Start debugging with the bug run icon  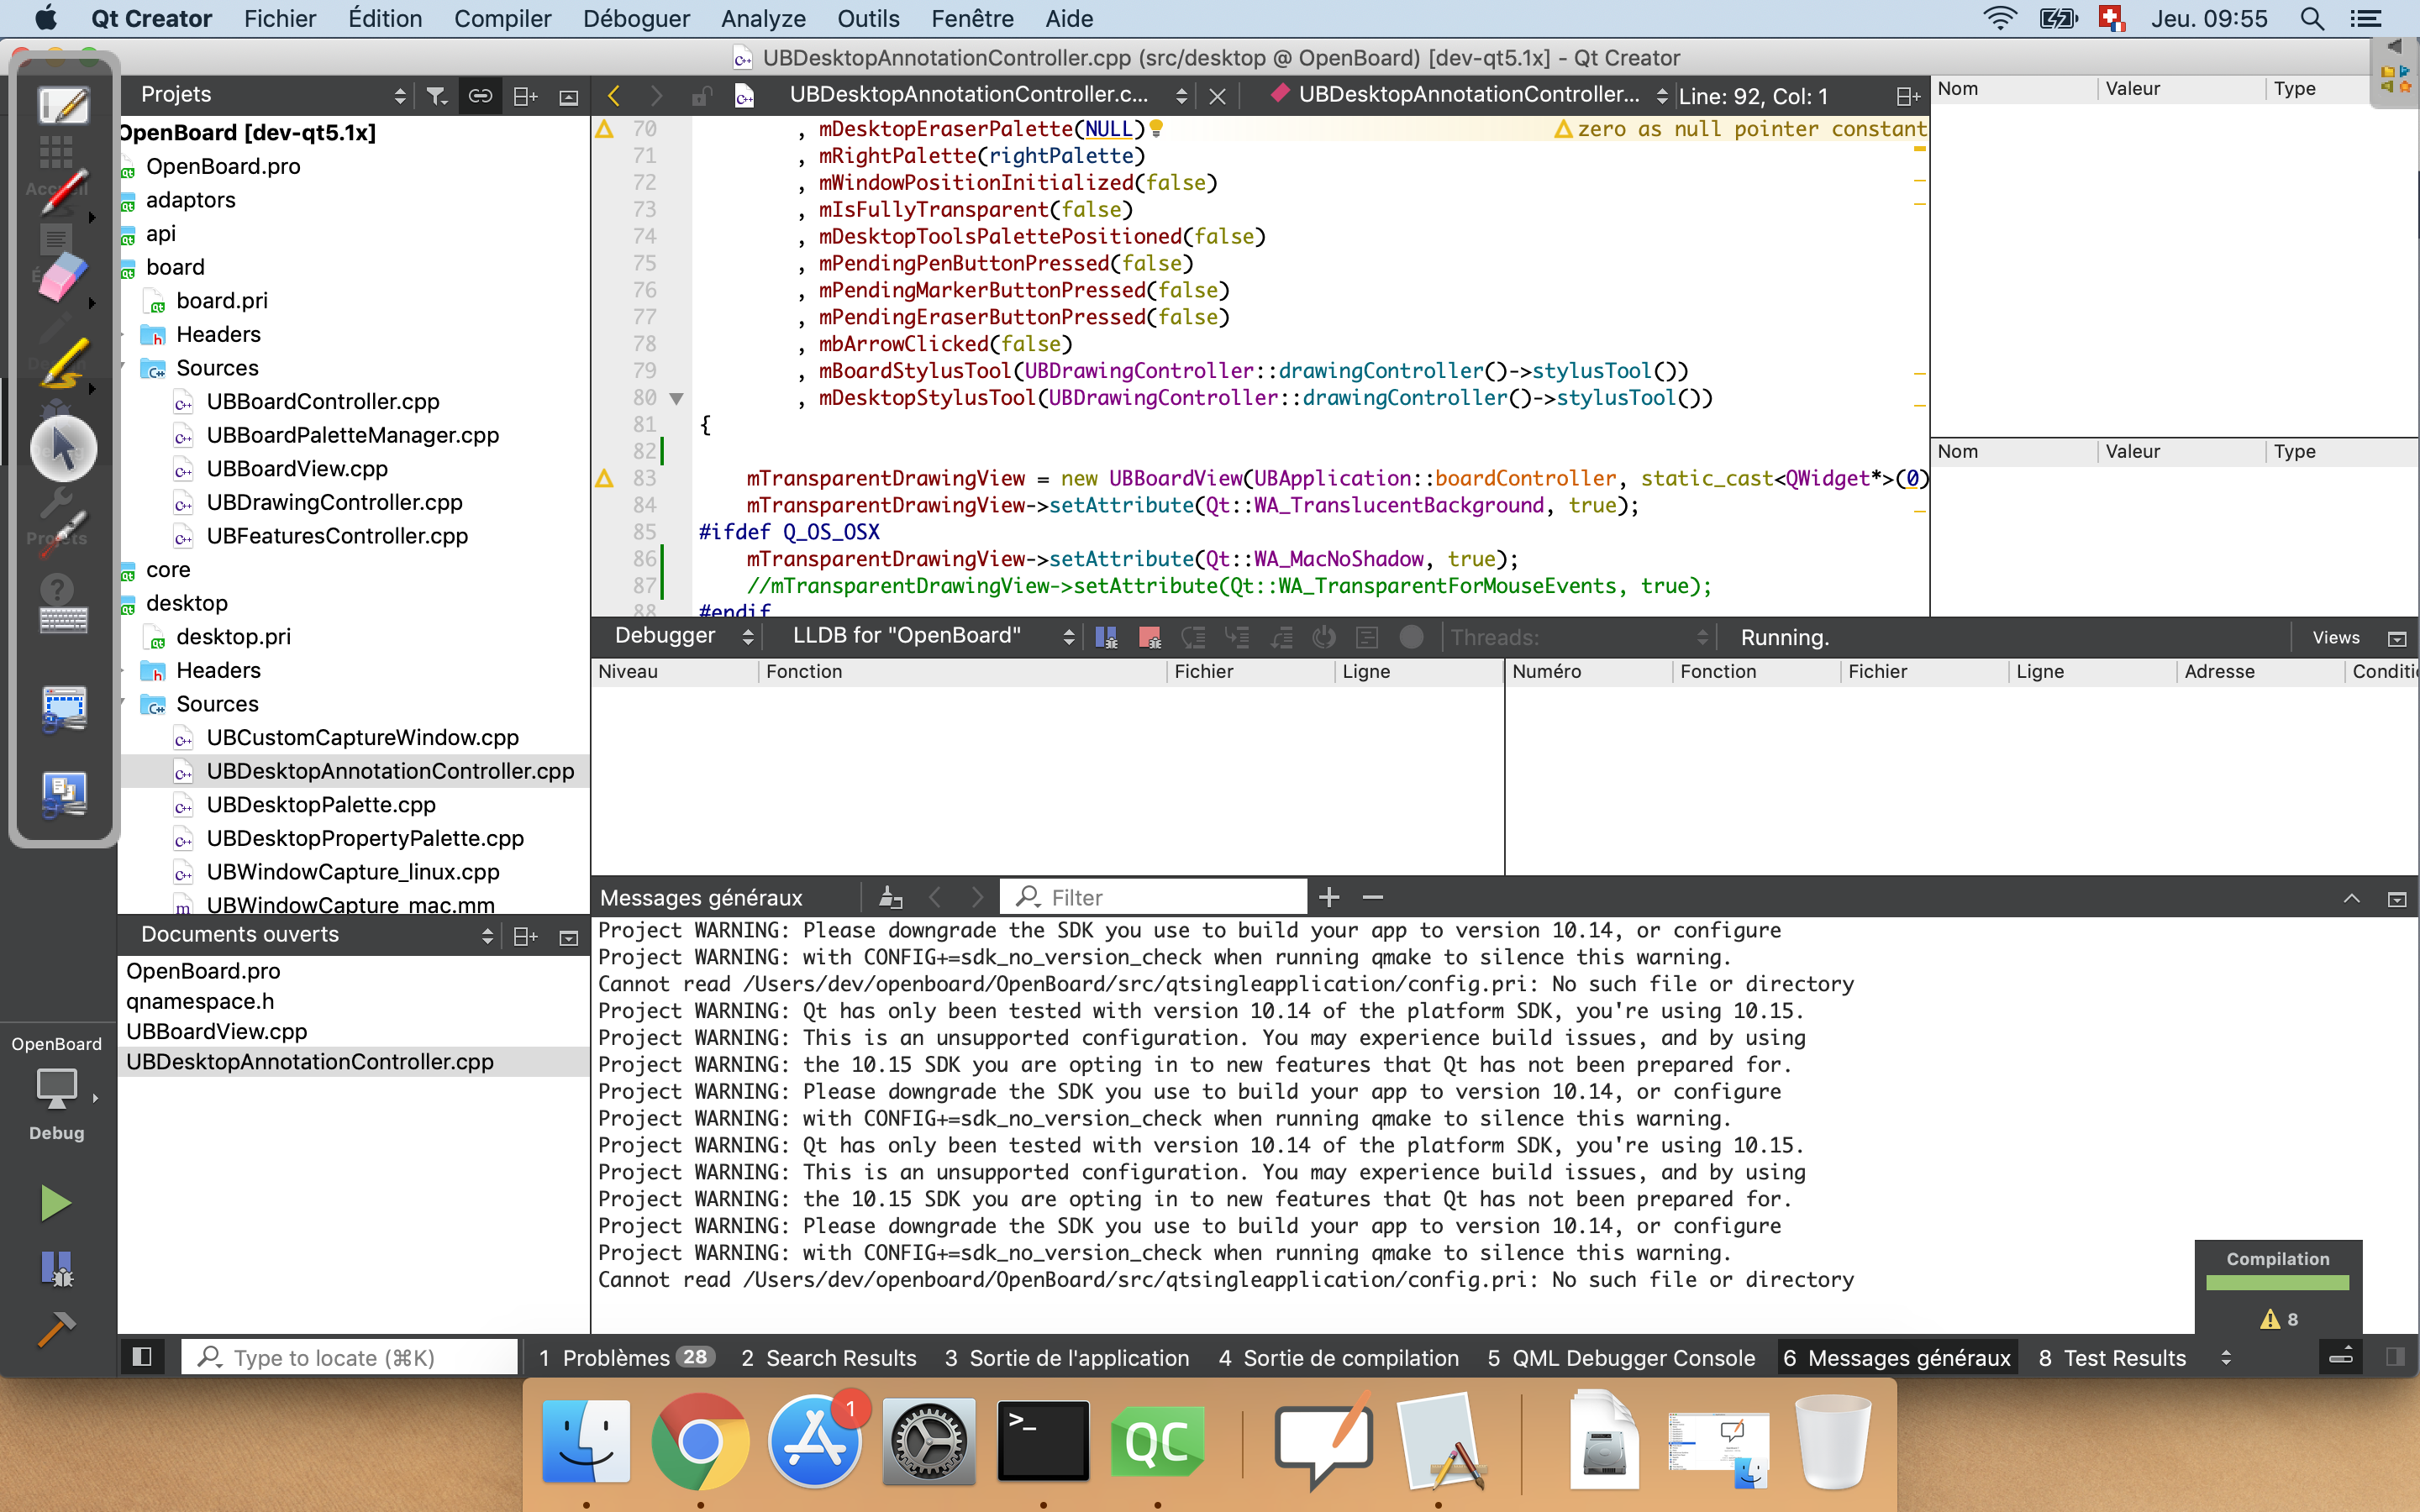pyautogui.click(x=56, y=1269)
